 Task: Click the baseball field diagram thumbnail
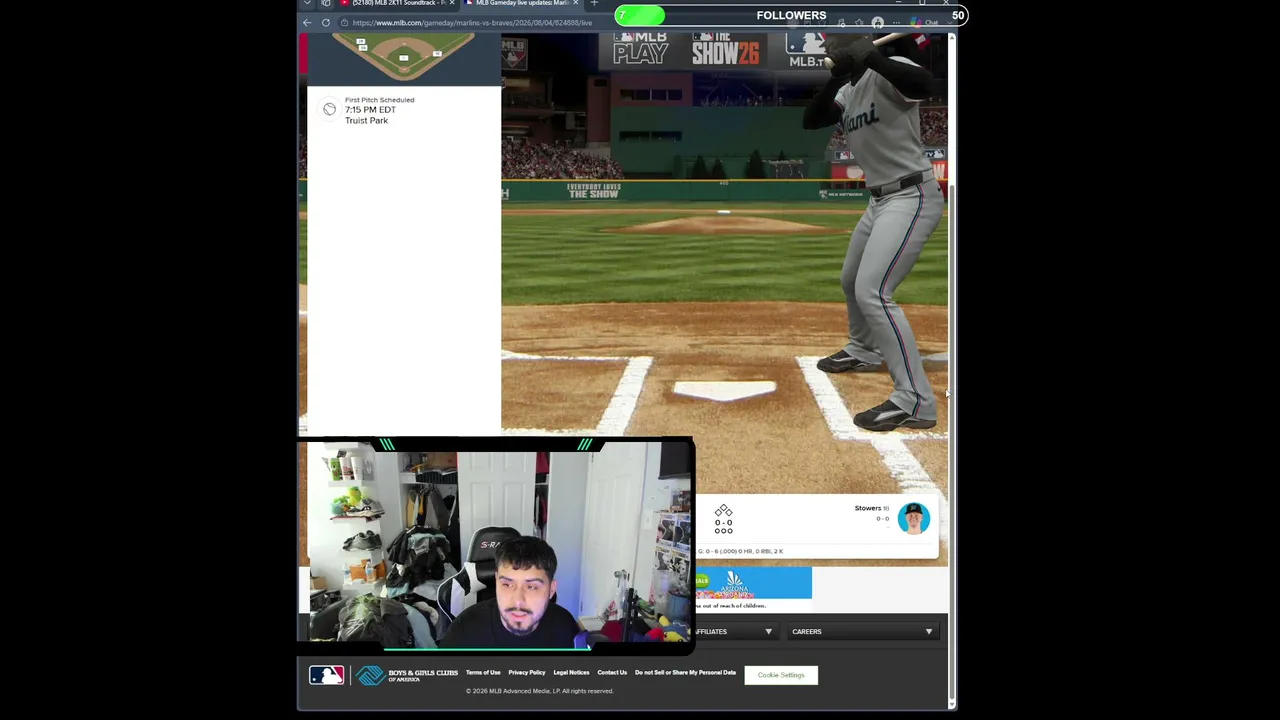pos(403,56)
